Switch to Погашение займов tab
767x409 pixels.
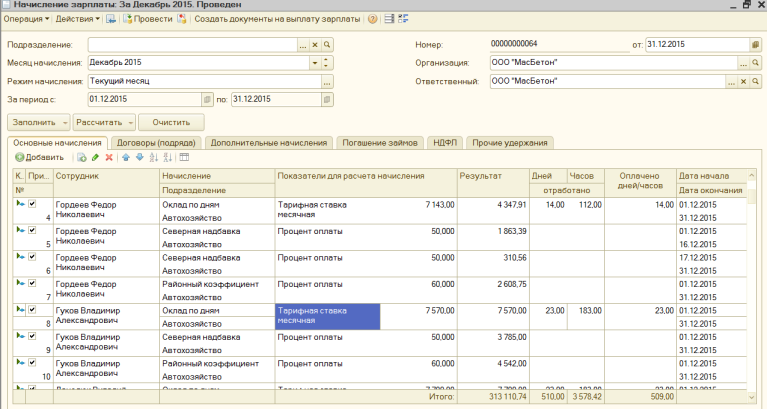[x=380, y=143]
